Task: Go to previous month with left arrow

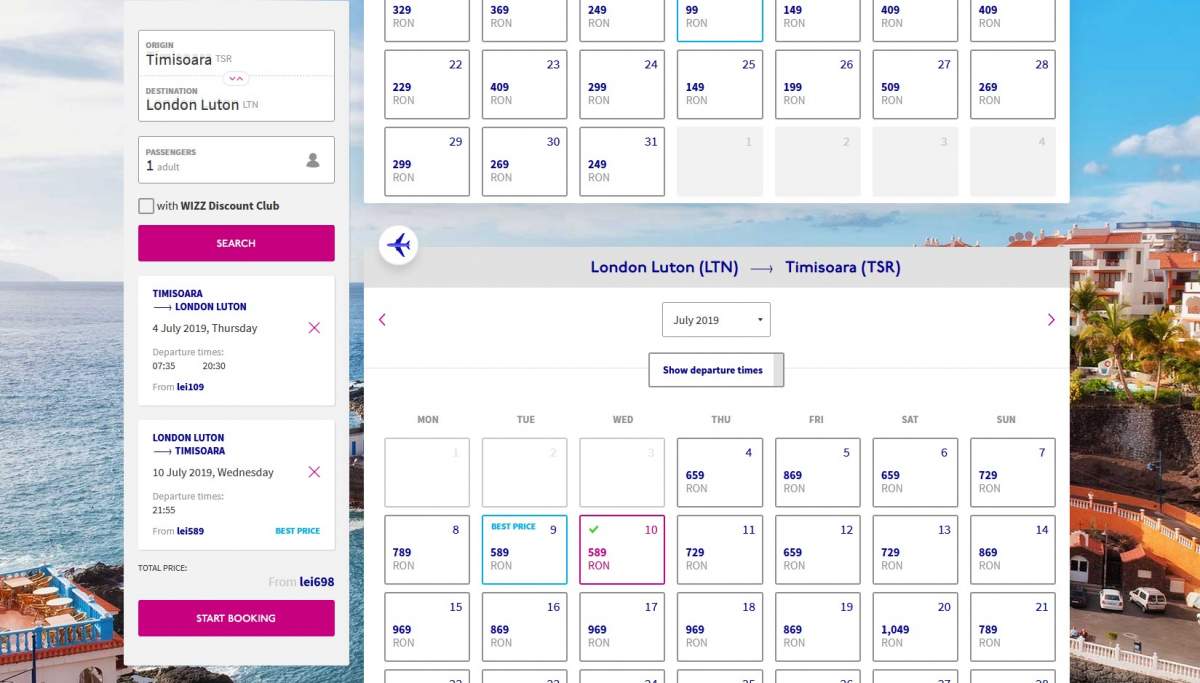Action: [382, 320]
